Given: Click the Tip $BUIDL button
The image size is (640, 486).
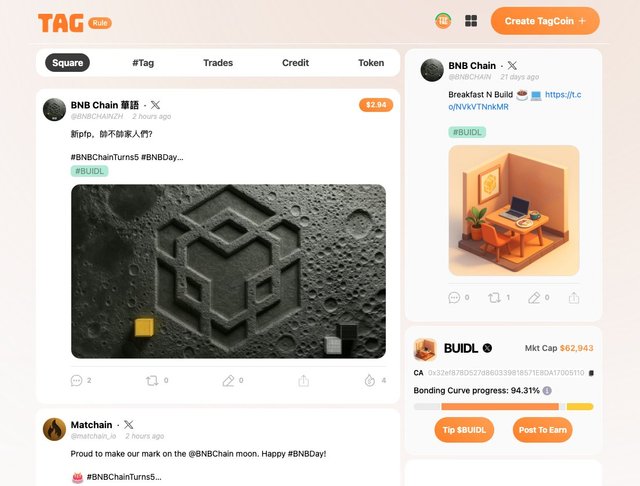Looking at the screenshot, I should [x=464, y=430].
